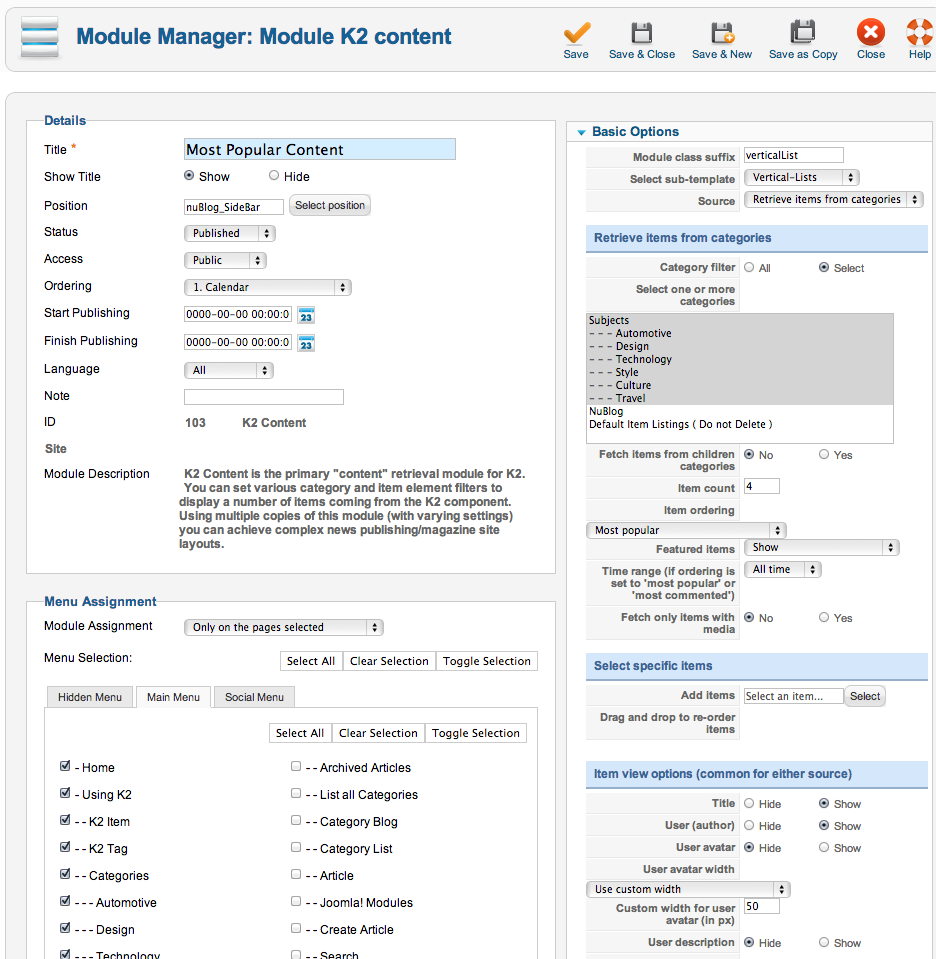This screenshot has width=936, height=959.
Task: Set item Title option to Hide
Action: tap(749, 804)
